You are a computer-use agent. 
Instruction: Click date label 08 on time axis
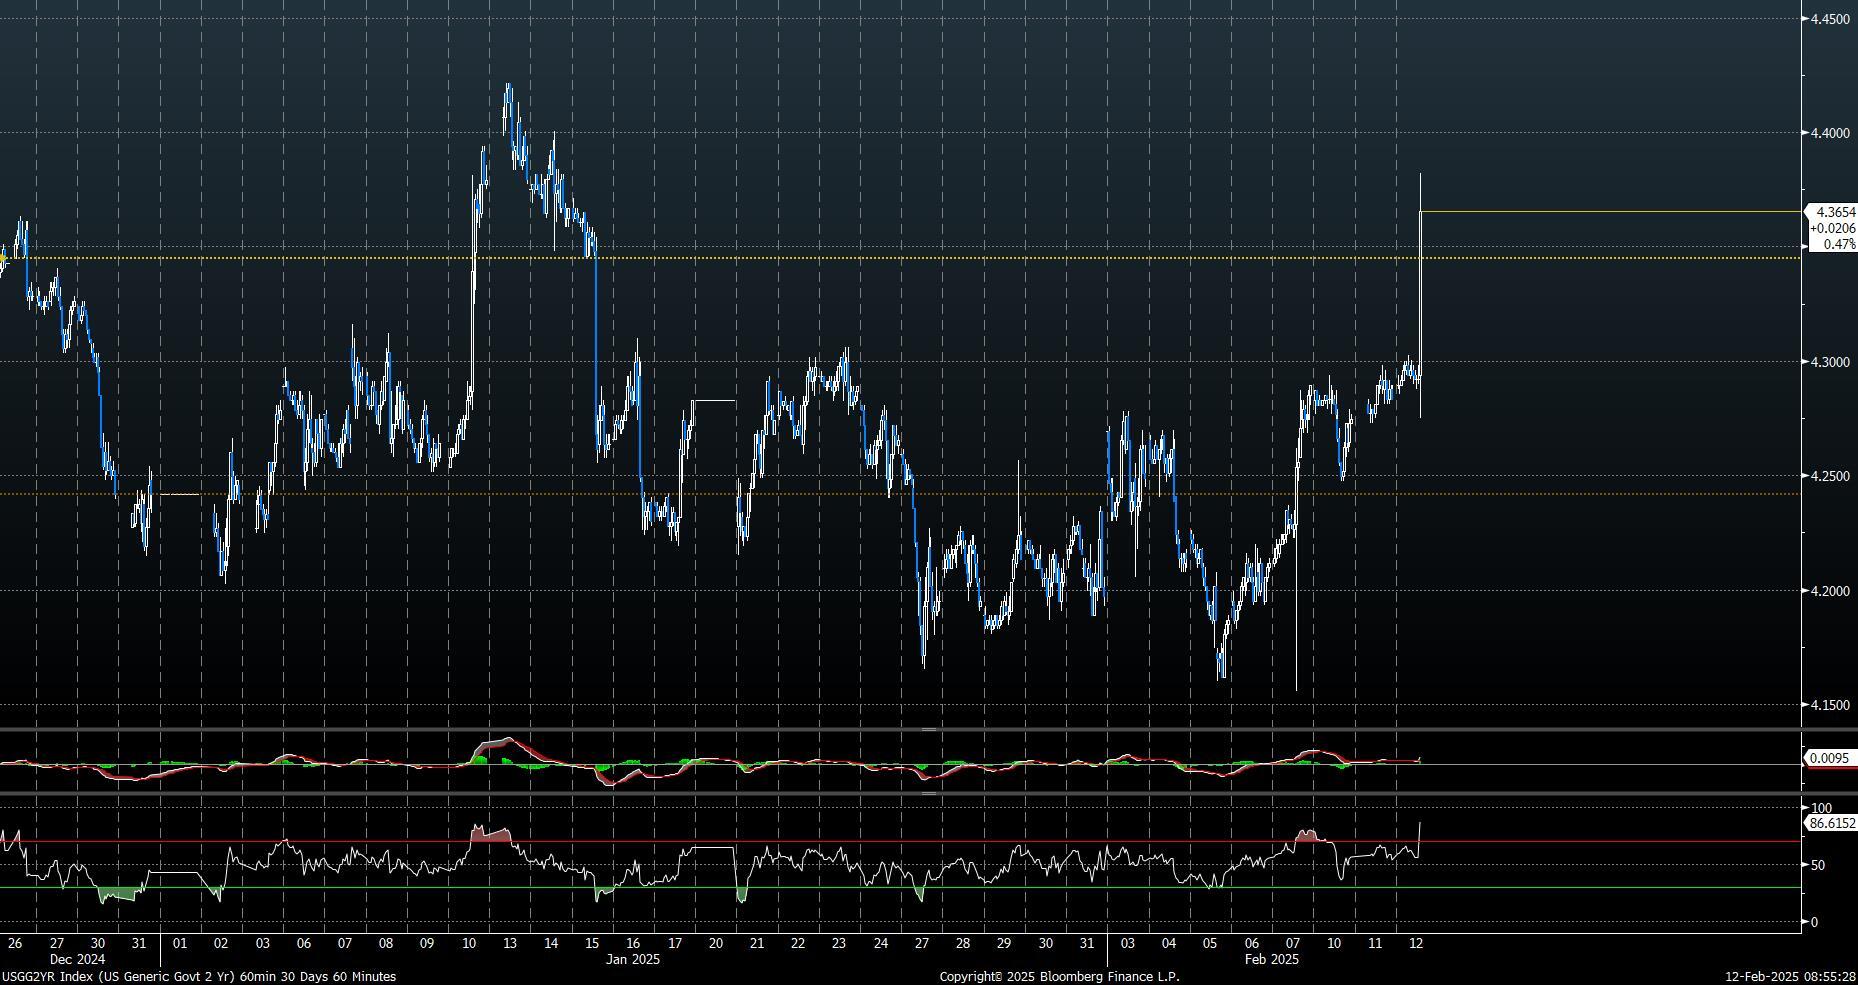386,943
